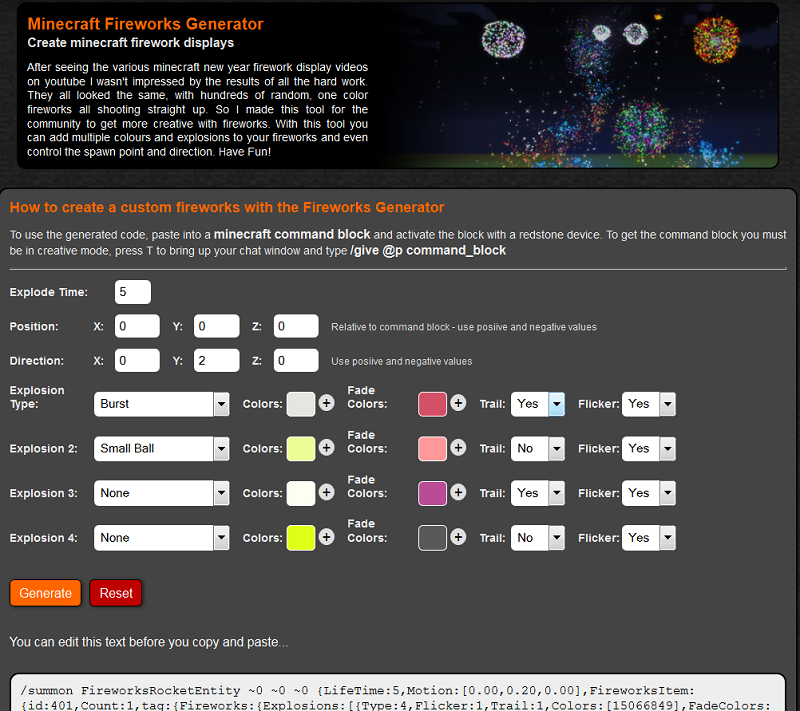Focus the Position Z field

tap(296, 326)
